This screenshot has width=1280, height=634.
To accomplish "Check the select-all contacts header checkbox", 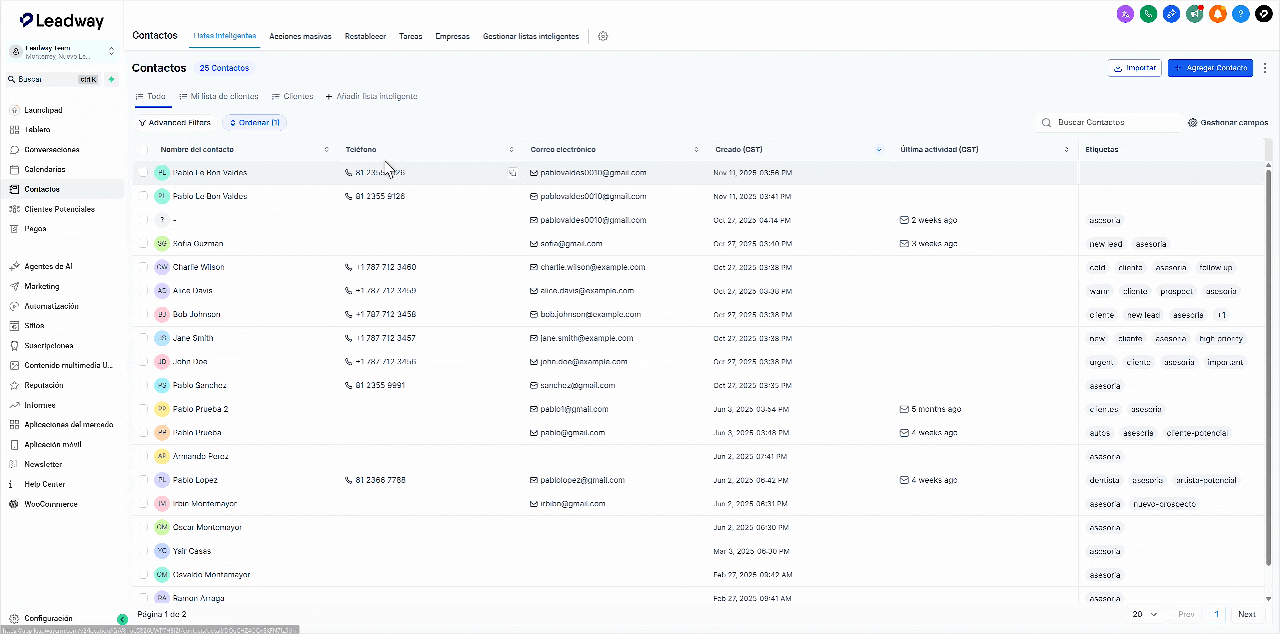I will pyautogui.click(x=143, y=149).
